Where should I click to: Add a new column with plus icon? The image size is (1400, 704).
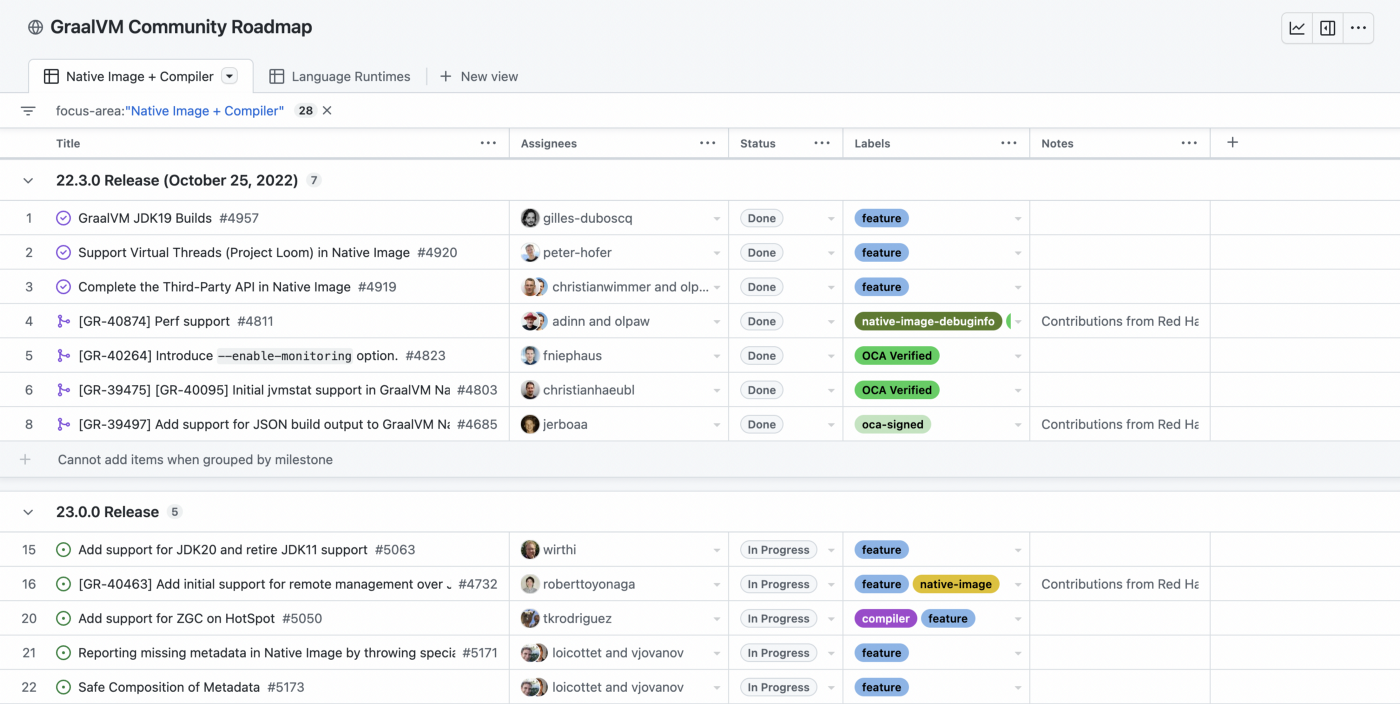pos(1232,143)
